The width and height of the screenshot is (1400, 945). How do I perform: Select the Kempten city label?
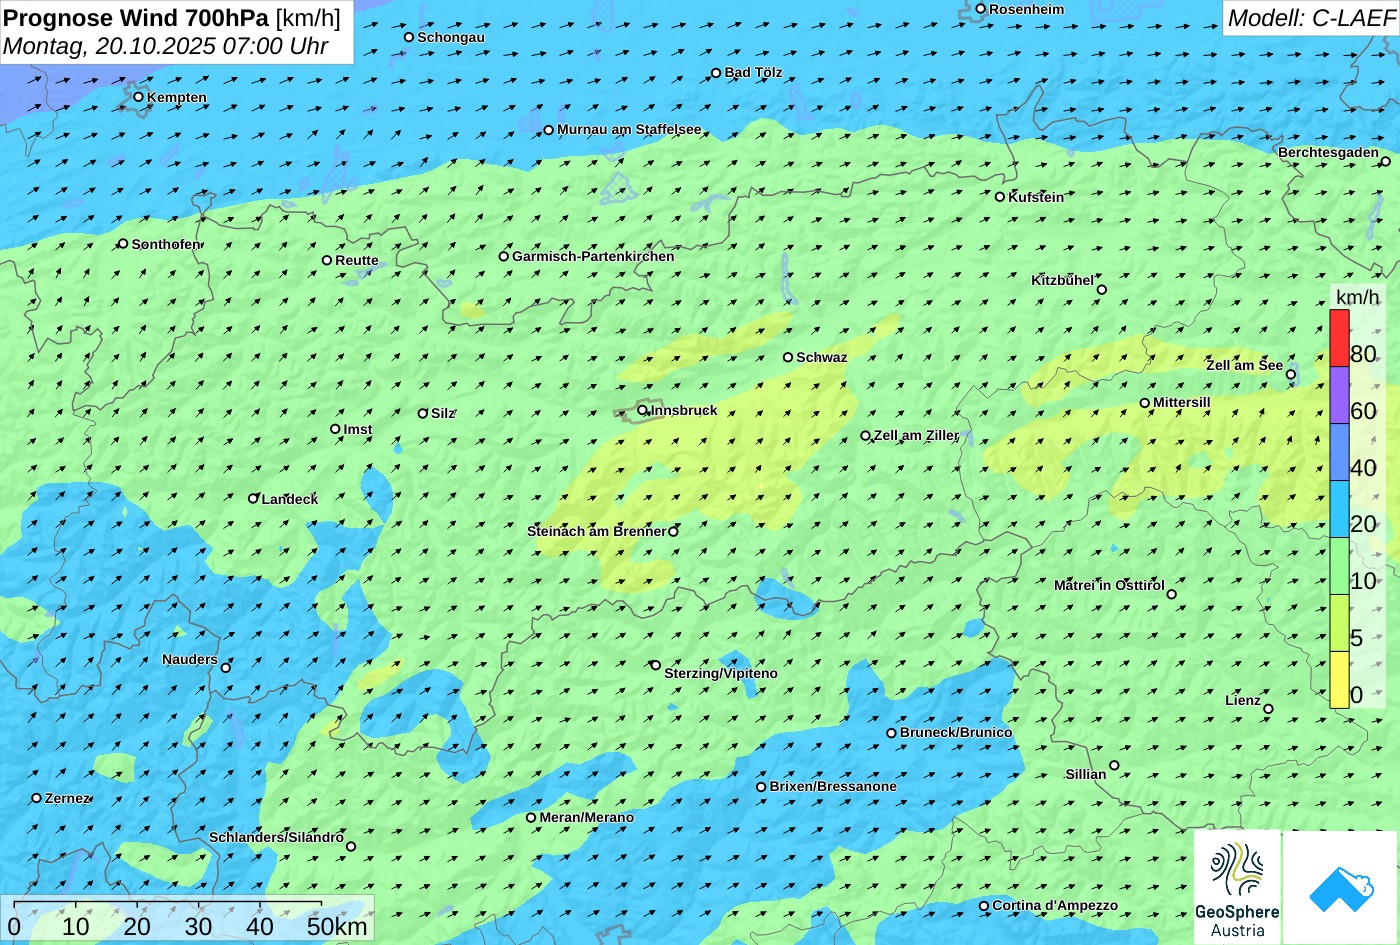click(x=177, y=97)
